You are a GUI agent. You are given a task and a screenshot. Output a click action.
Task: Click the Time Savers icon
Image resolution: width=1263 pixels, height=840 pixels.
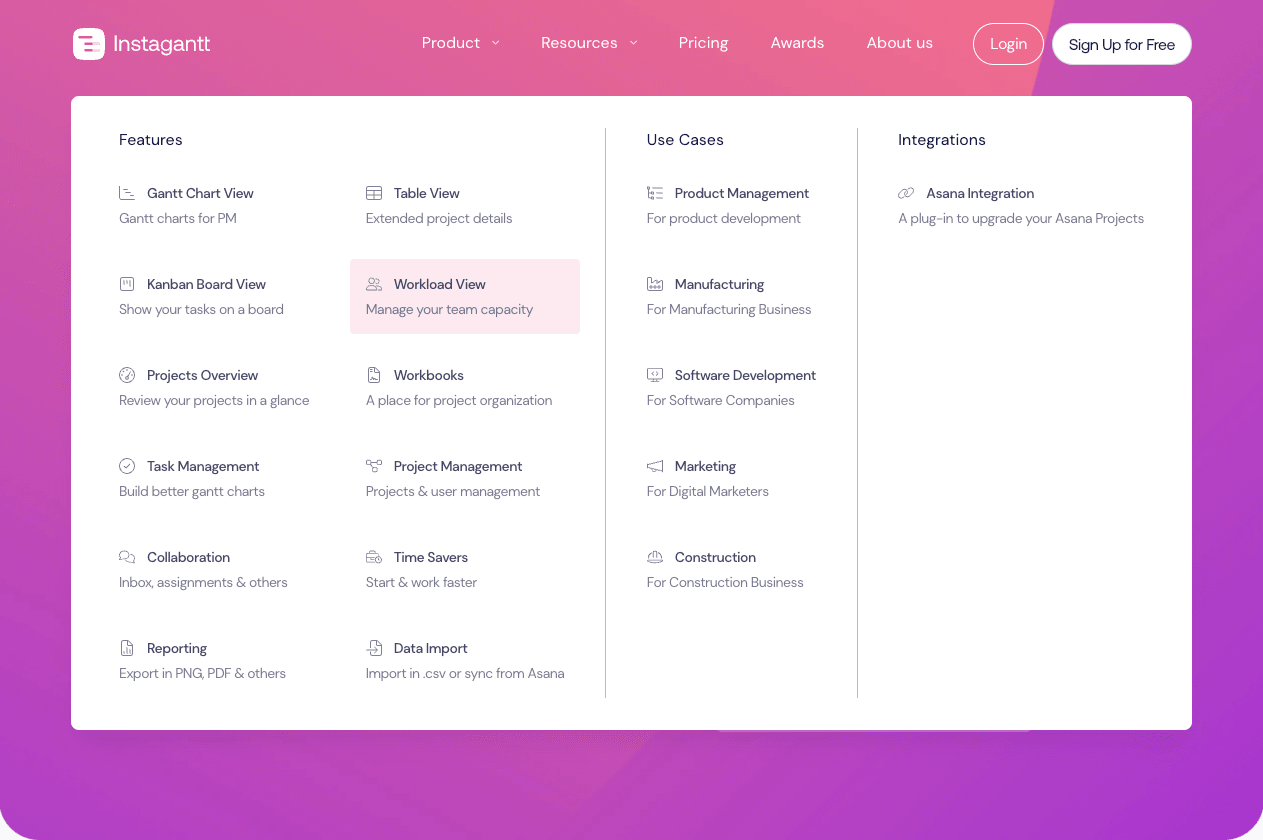(374, 557)
